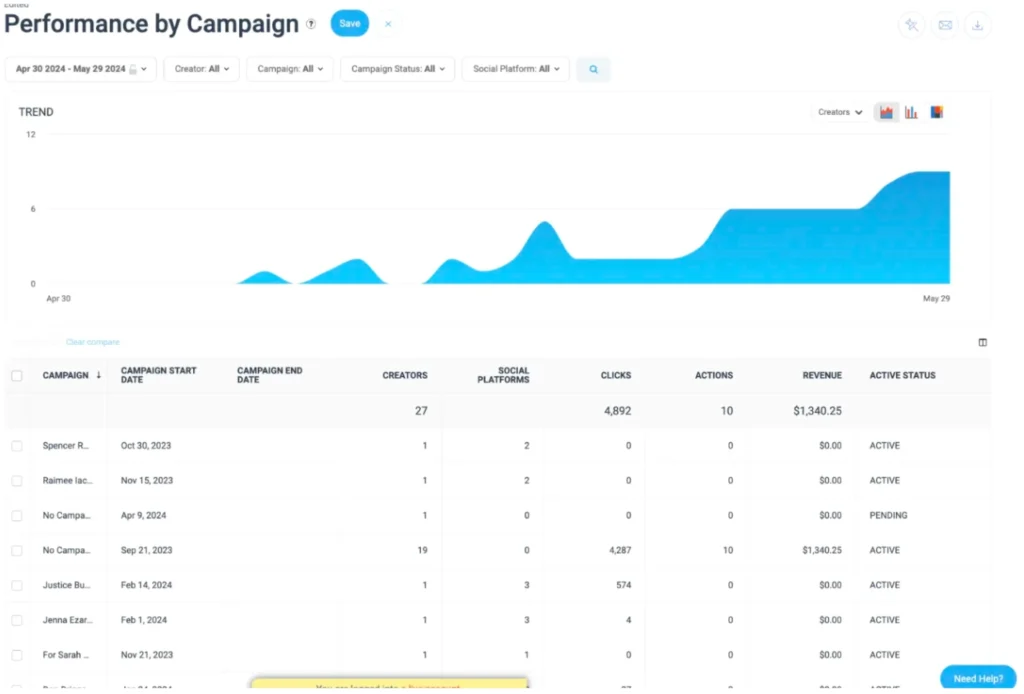Open the Creator: All filter dropdown

point(201,69)
